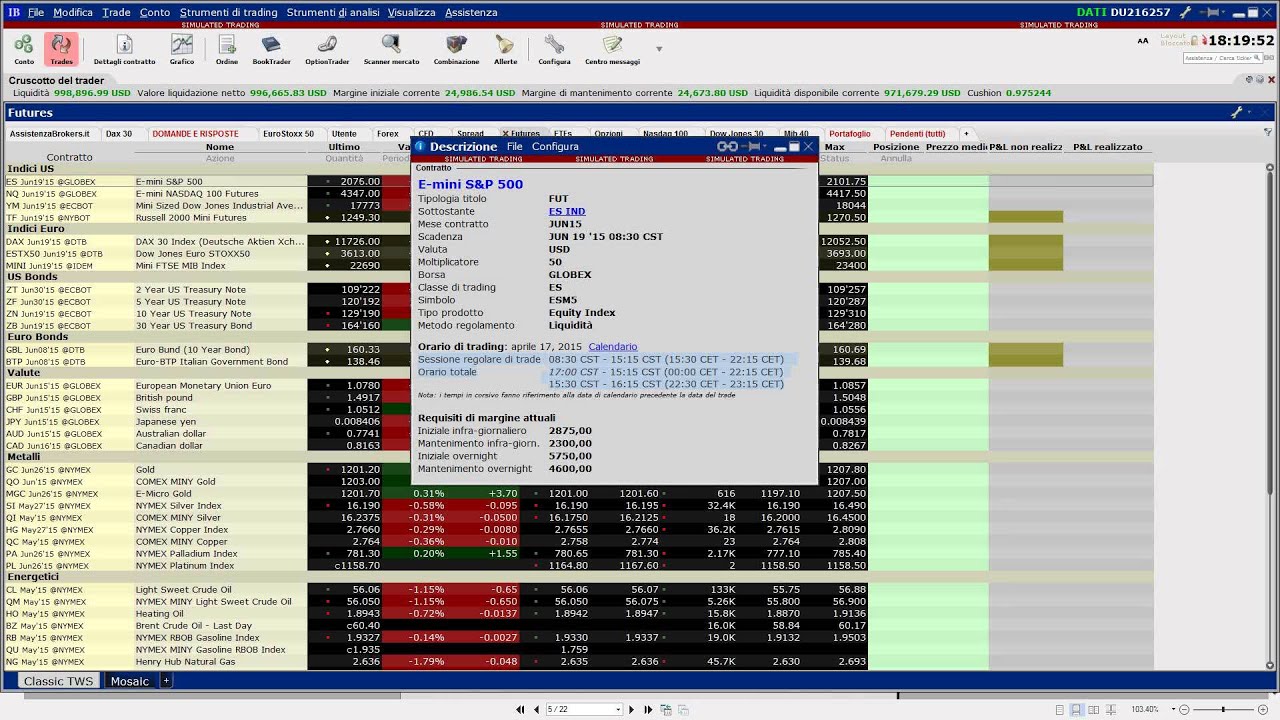Open the Modifica menu
The image size is (1280, 720).
click(x=73, y=12)
